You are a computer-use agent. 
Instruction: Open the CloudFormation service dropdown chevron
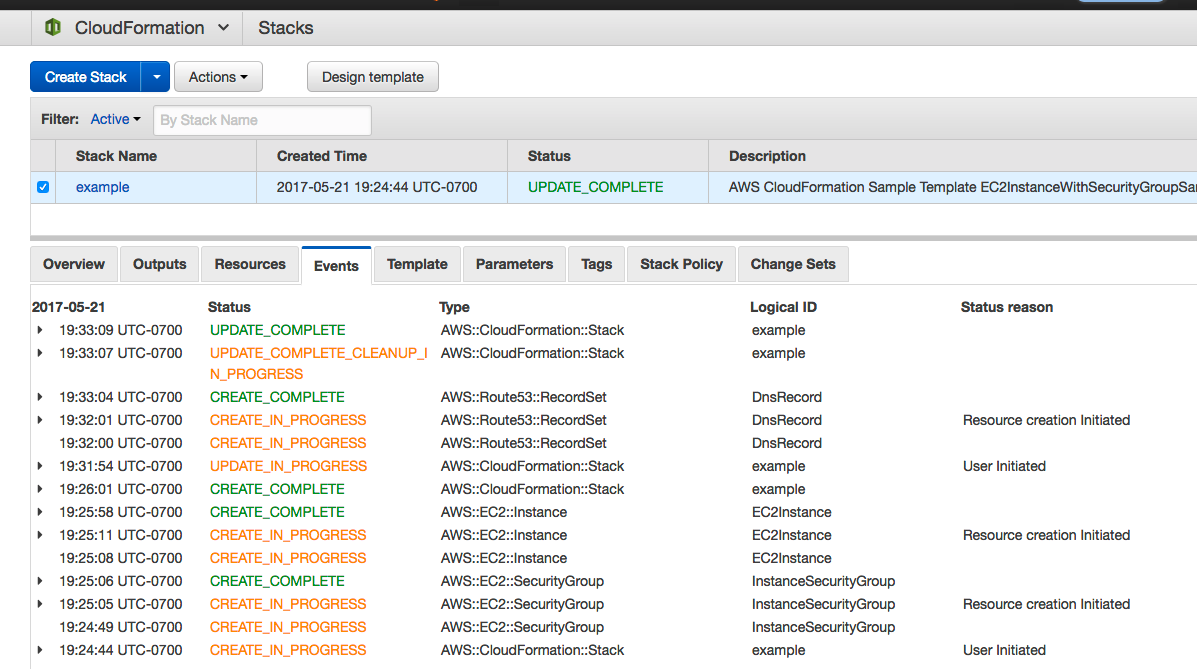(x=224, y=27)
